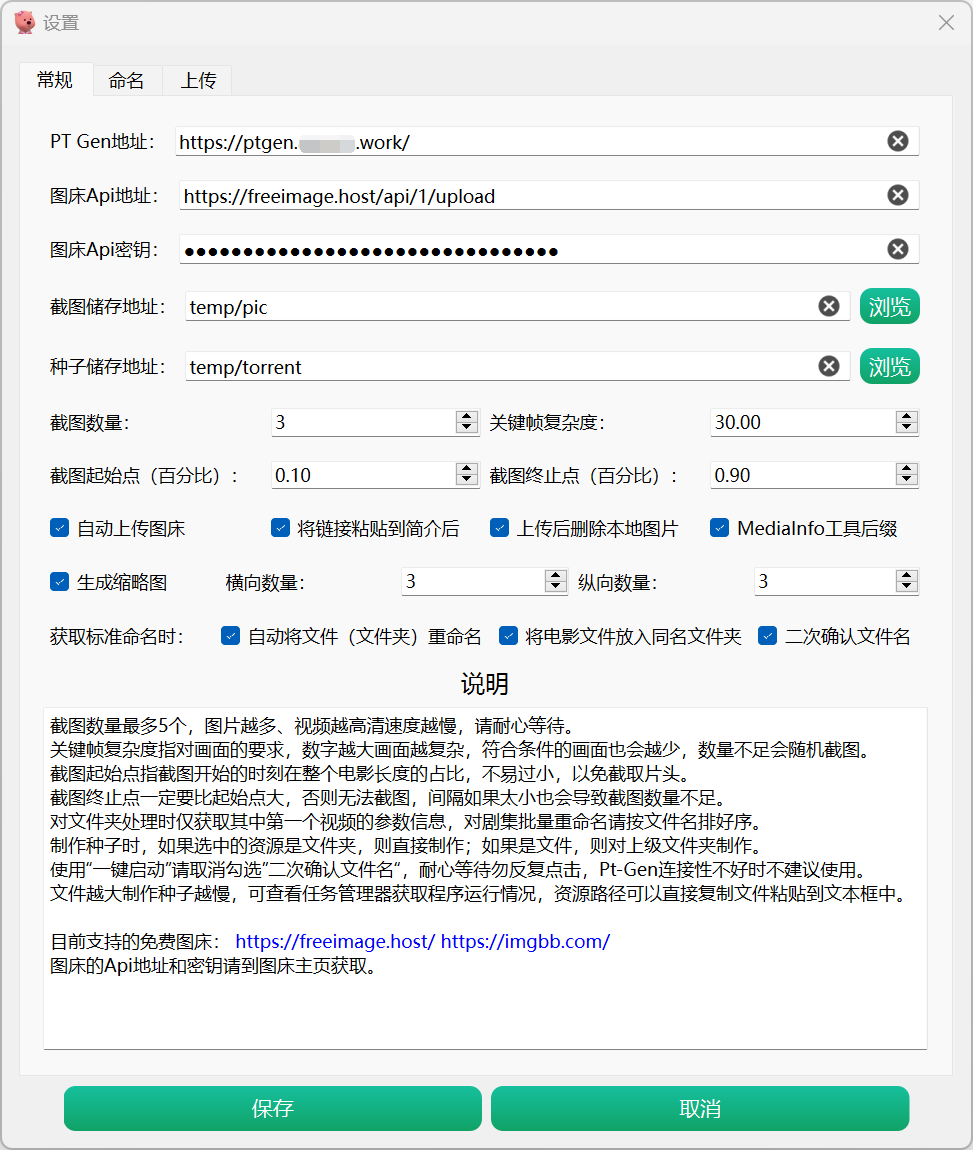Toggle the 二次确认文件名 checkbox

click(x=767, y=636)
